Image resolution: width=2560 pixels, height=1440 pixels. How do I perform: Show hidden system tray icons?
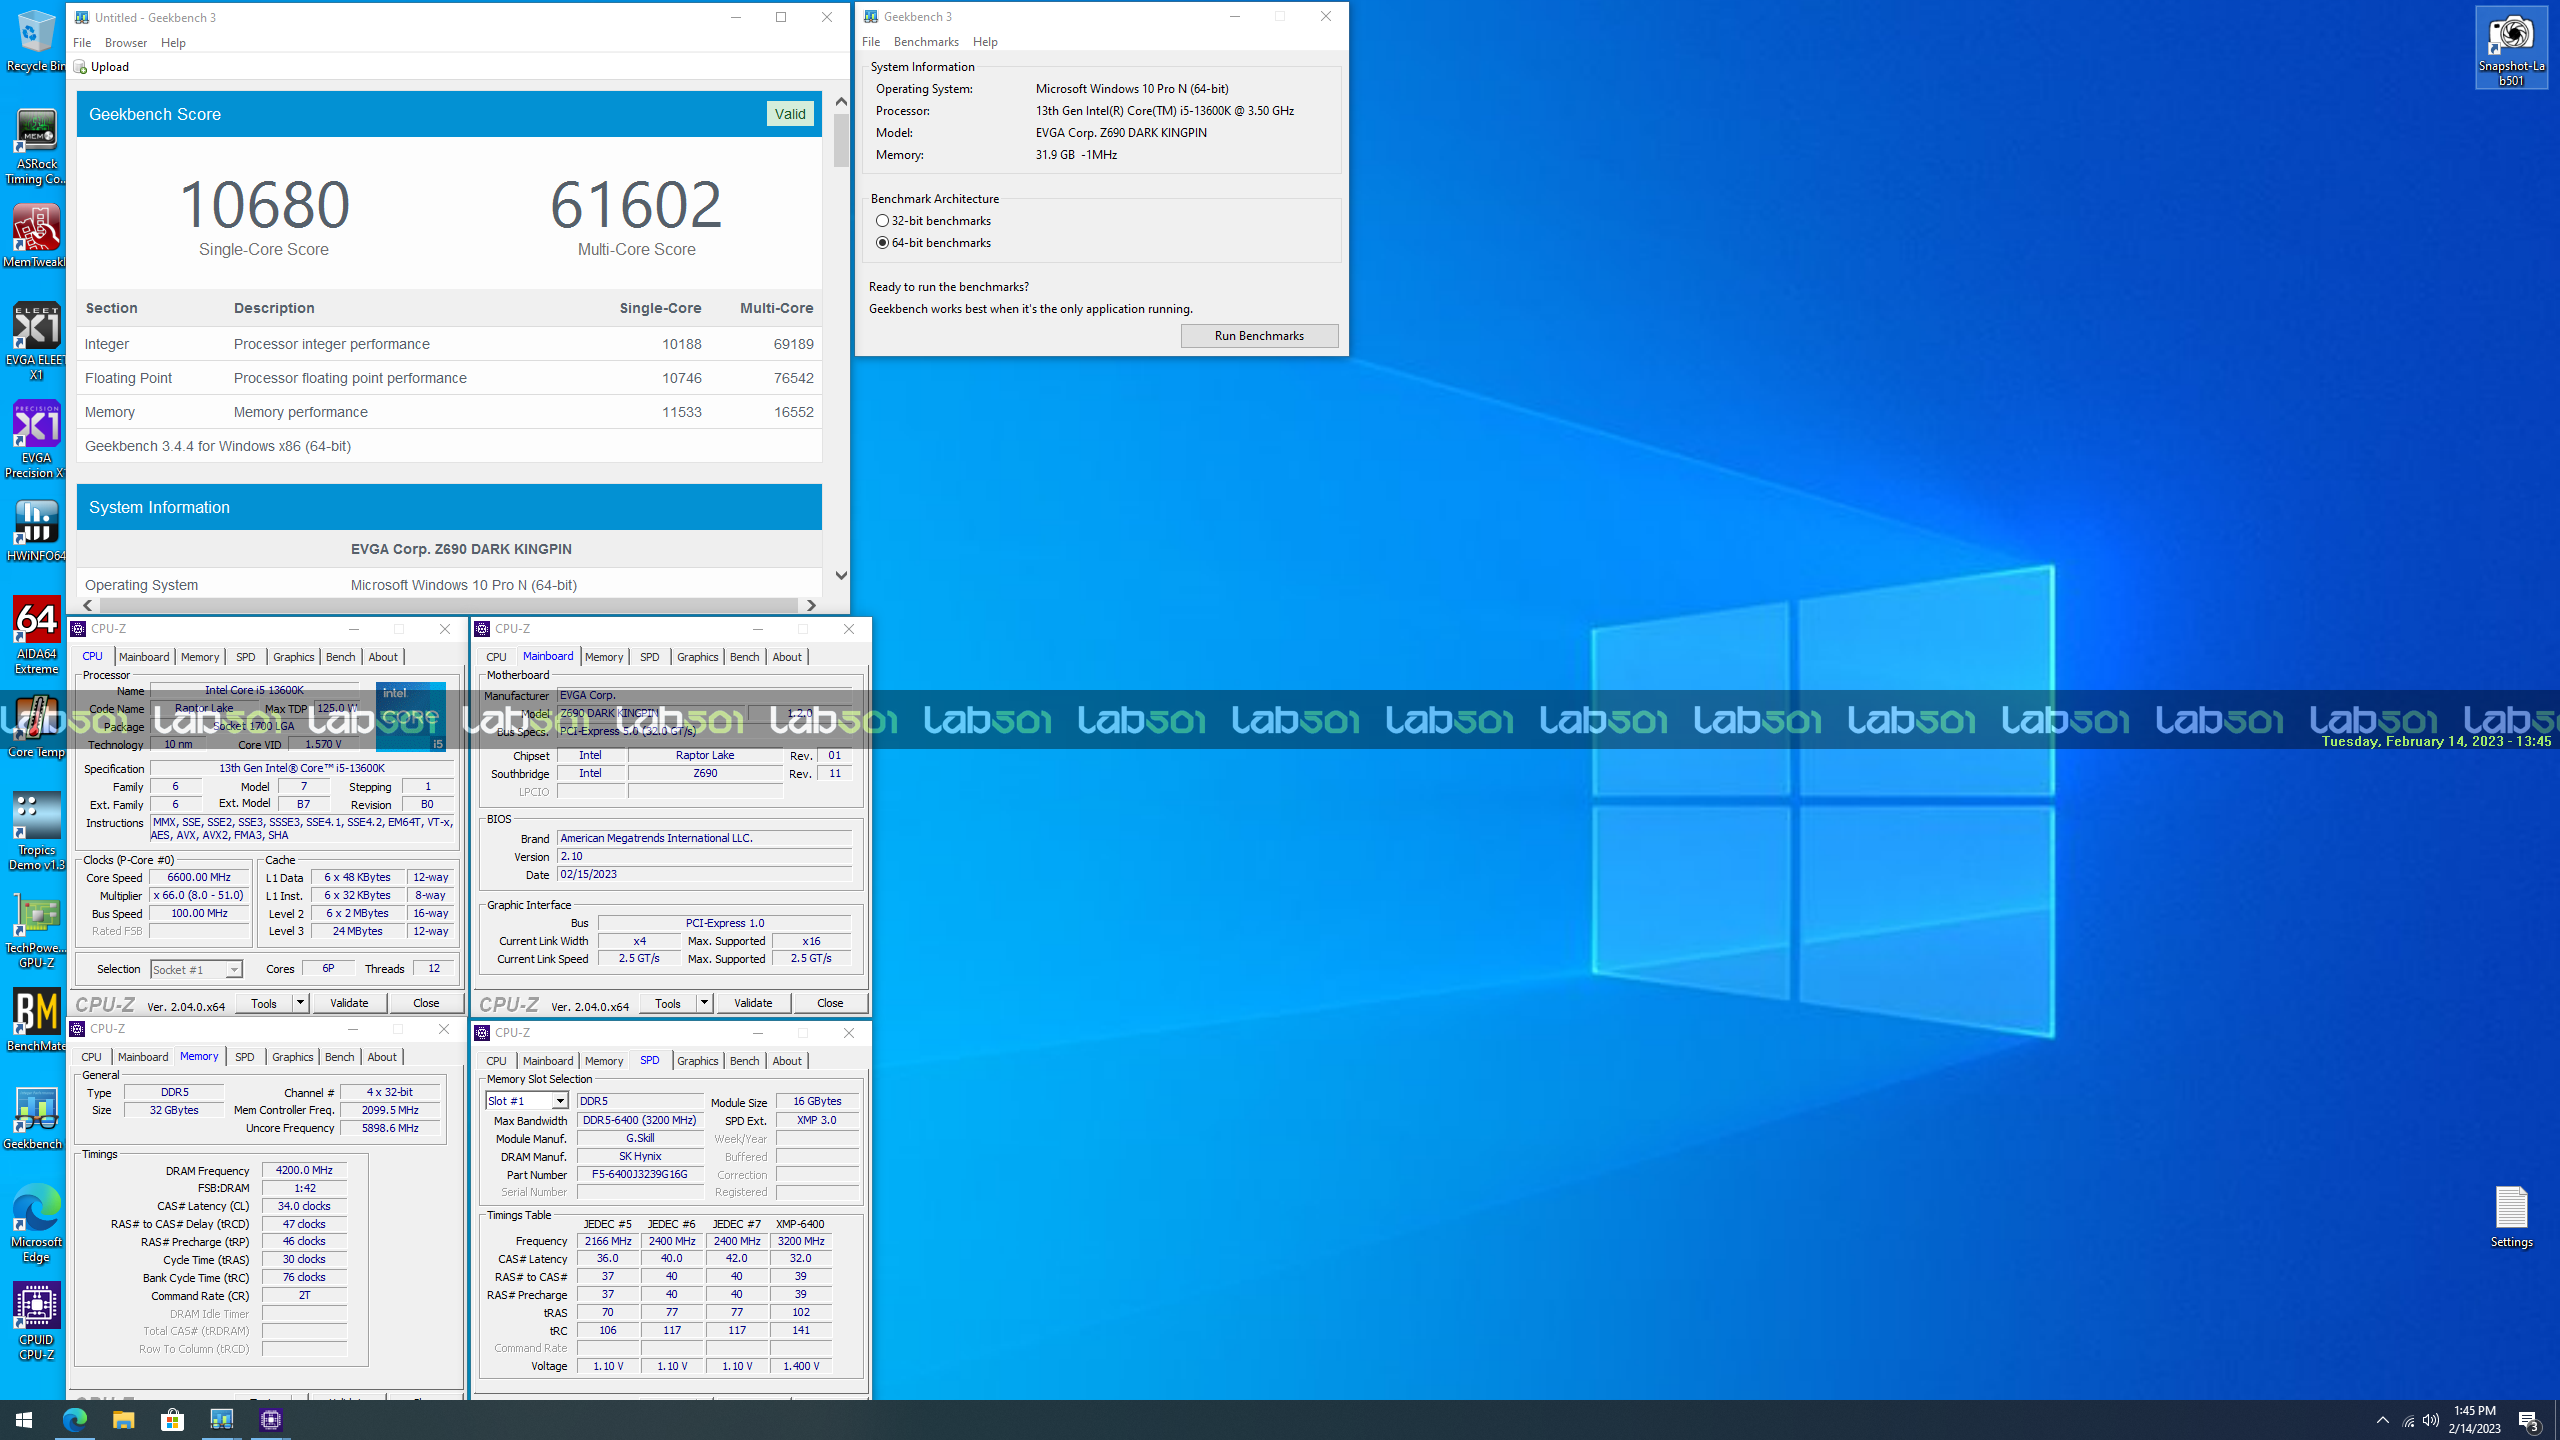tap(2383, 1420)
